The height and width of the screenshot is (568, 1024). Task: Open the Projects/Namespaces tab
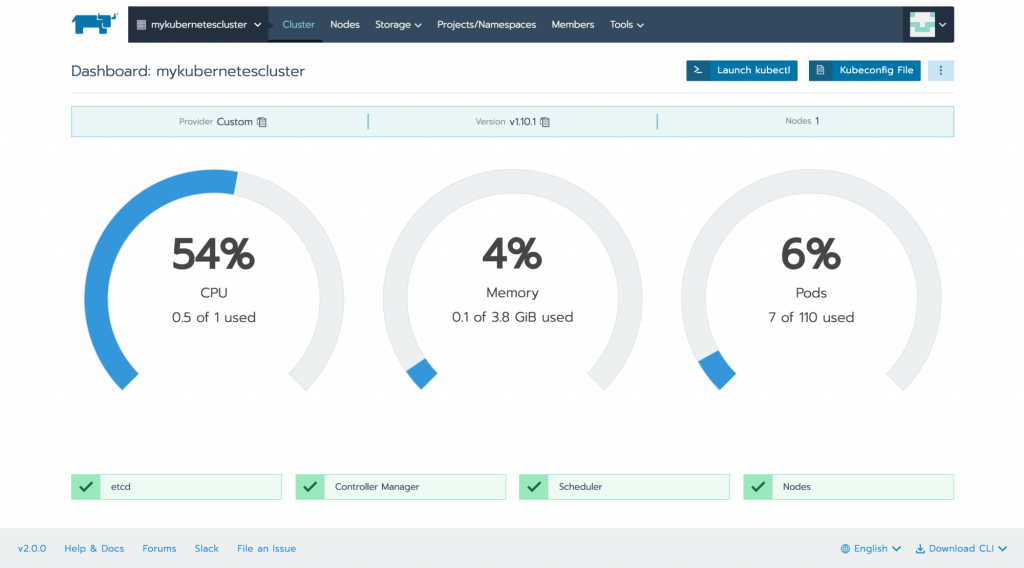pyautogui.click(x=486, y=24)
